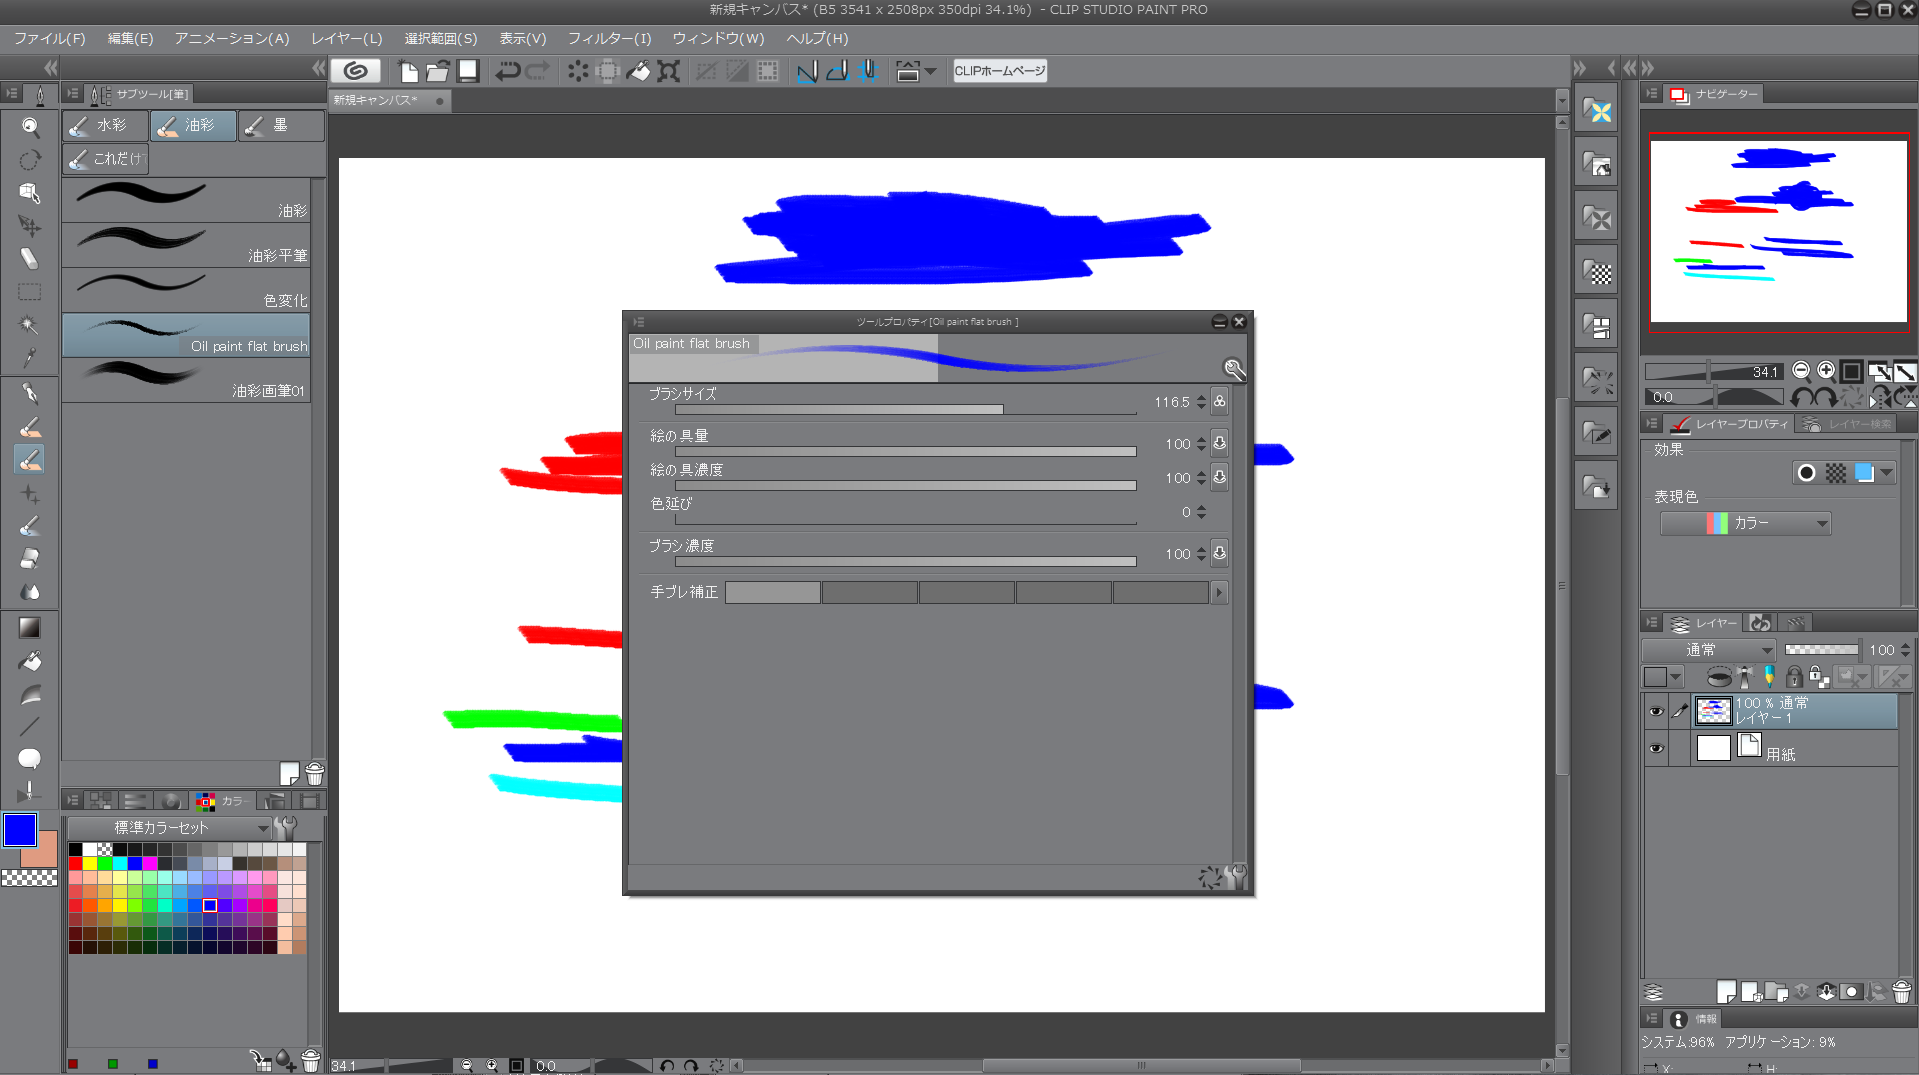Toggle Snap to Grid
The width and height of the screenshot is (1919, 1075).
click(868, 71)
